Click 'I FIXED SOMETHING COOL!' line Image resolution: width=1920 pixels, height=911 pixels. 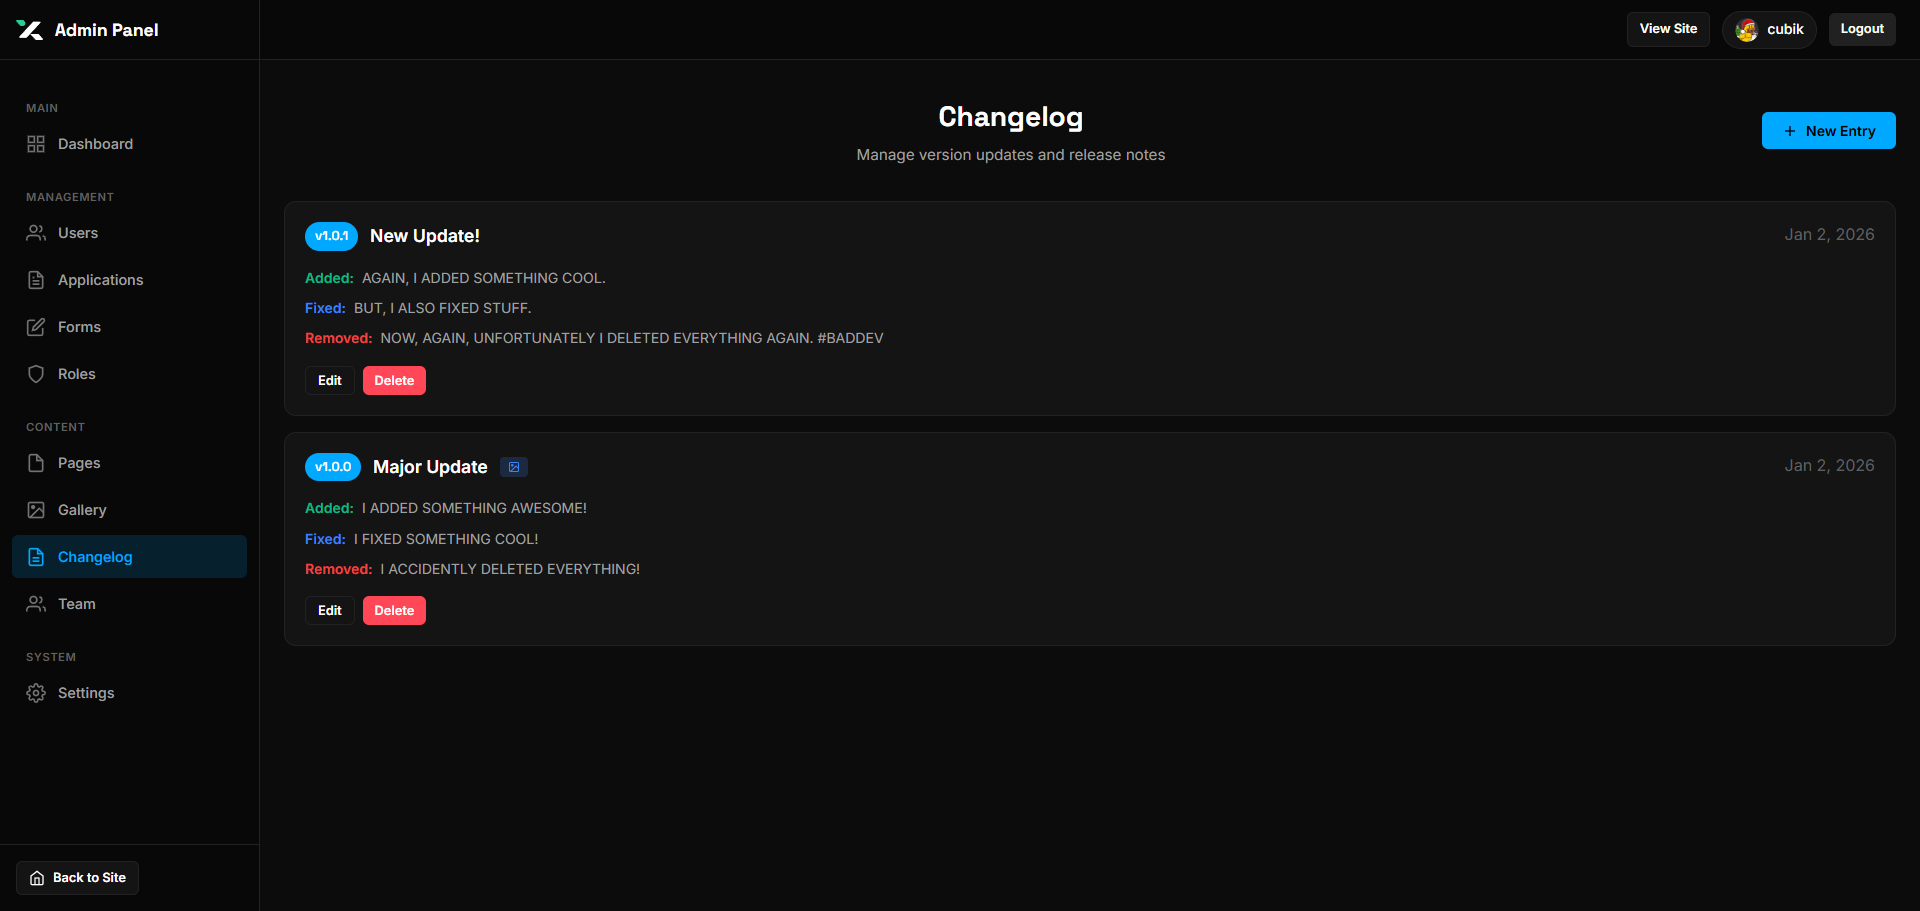446,539
